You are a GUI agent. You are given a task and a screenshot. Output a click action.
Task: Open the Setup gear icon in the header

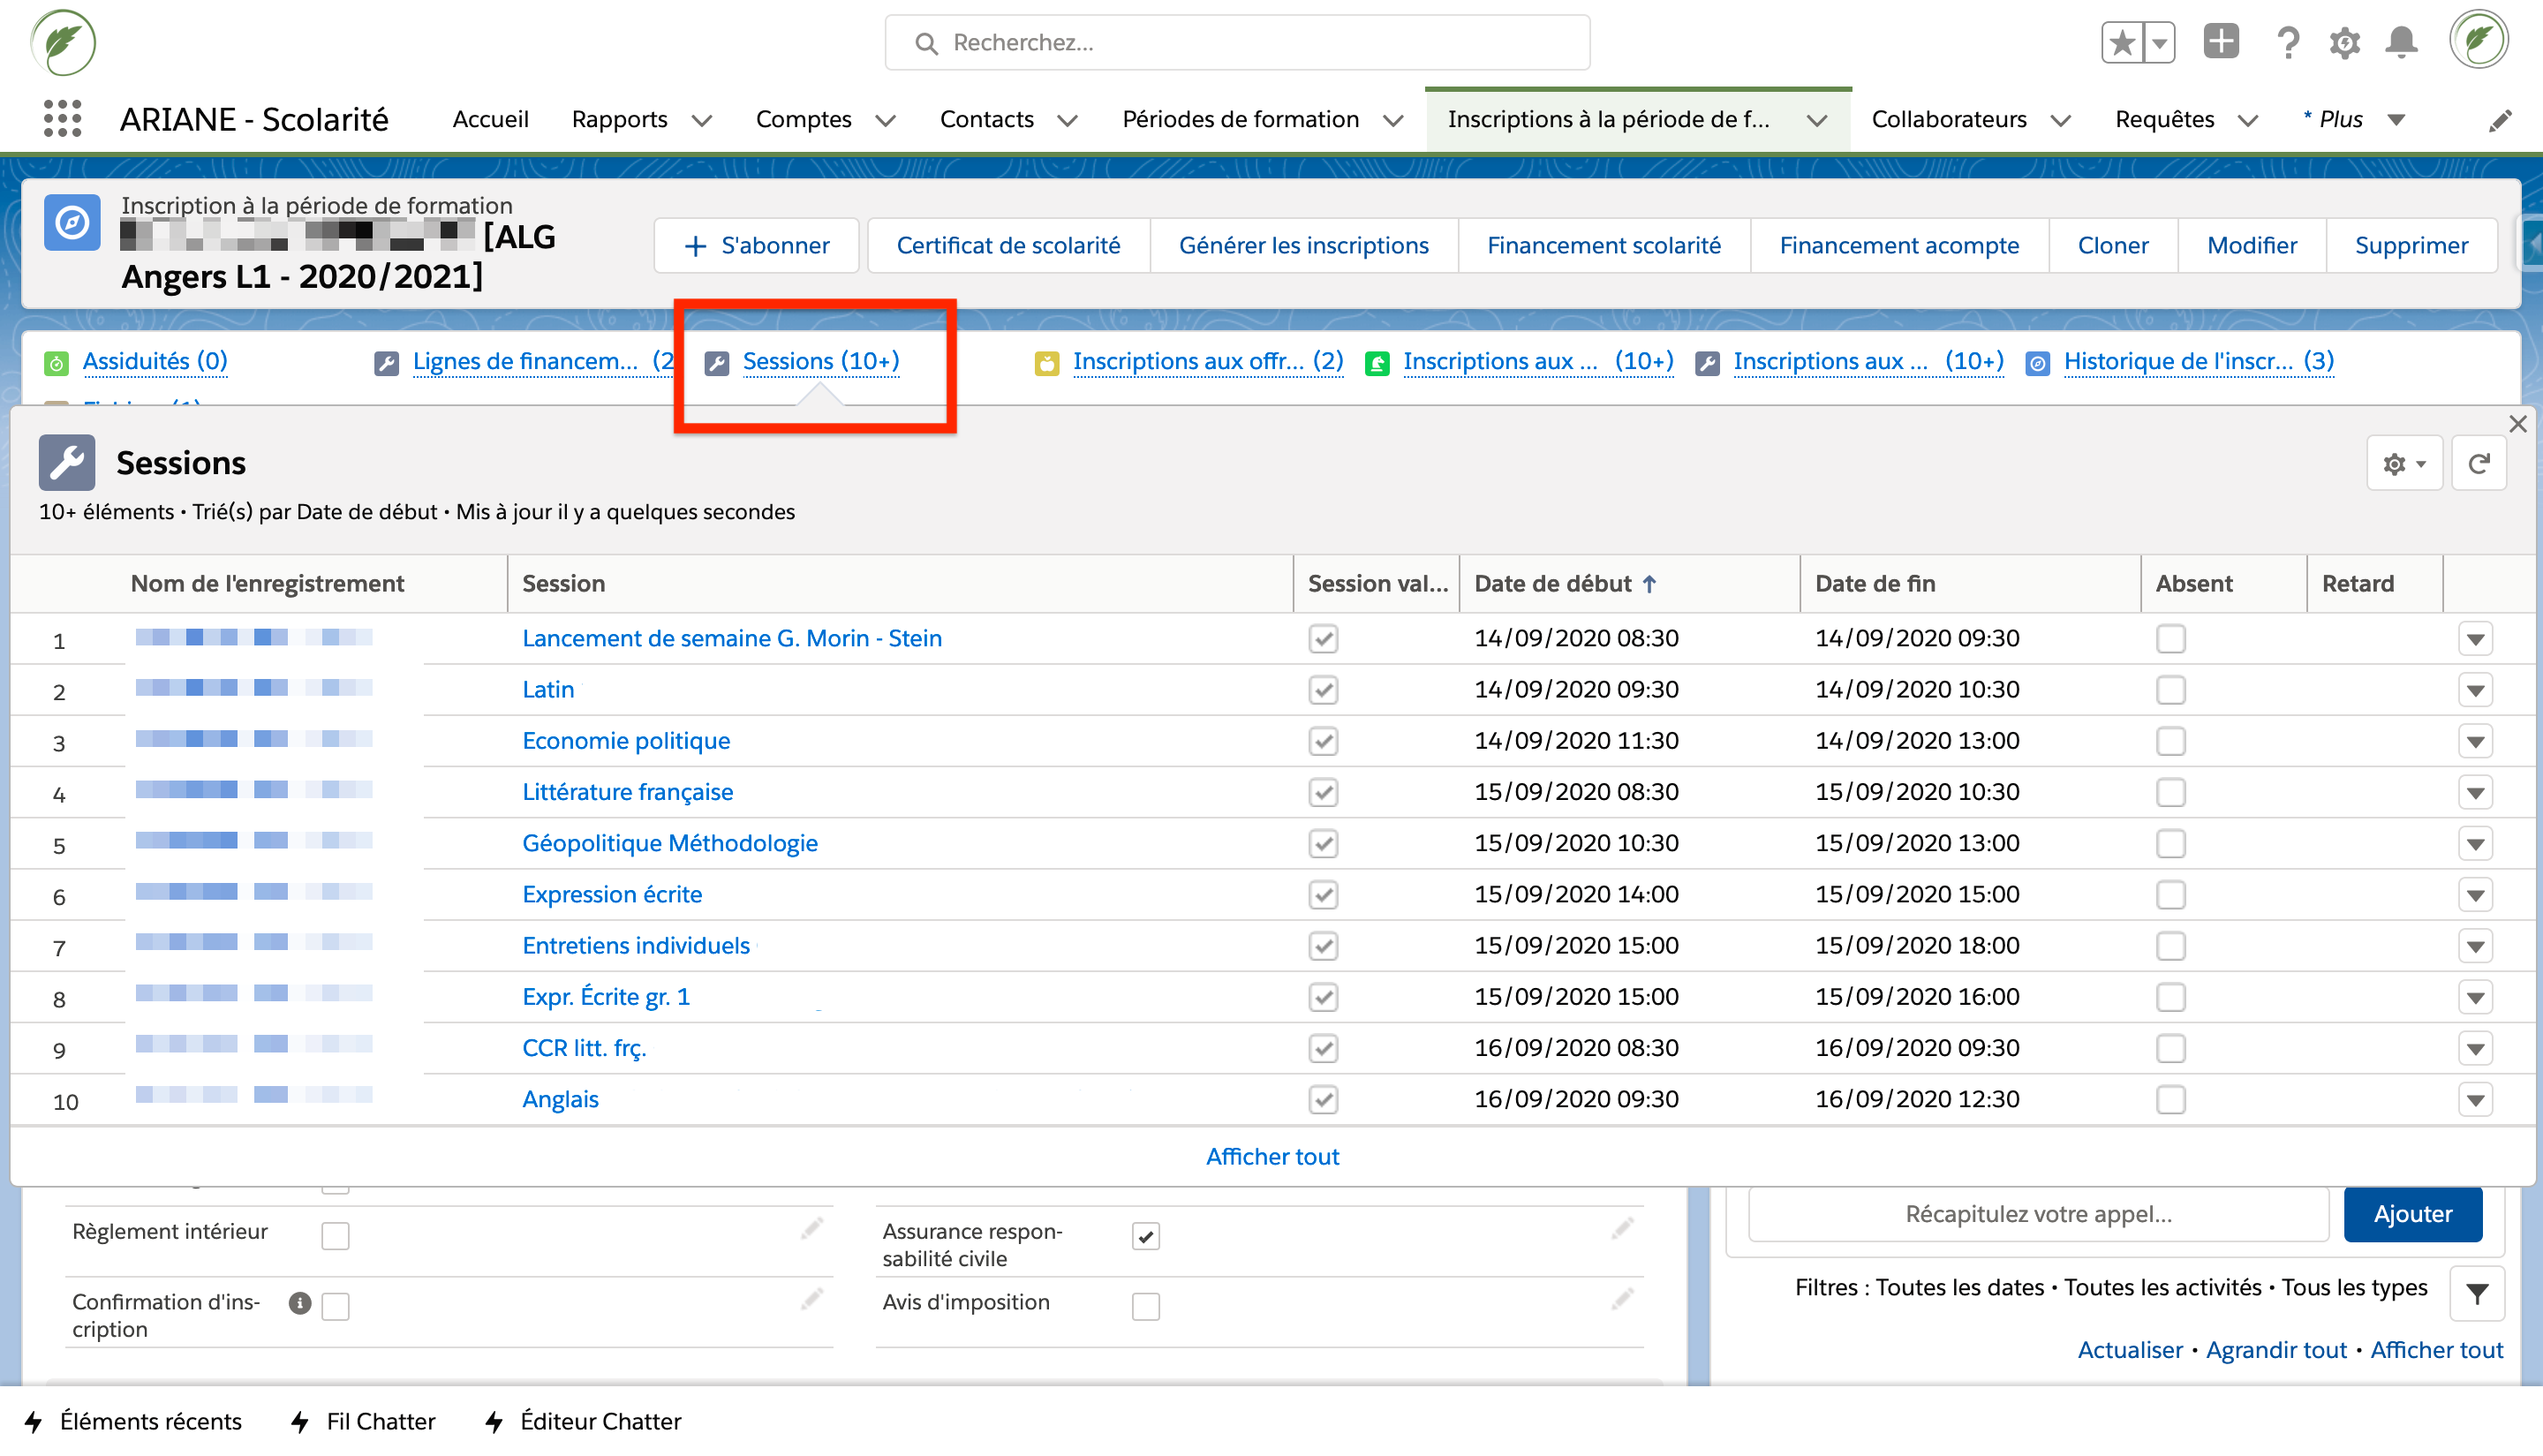click(2344, 42)
